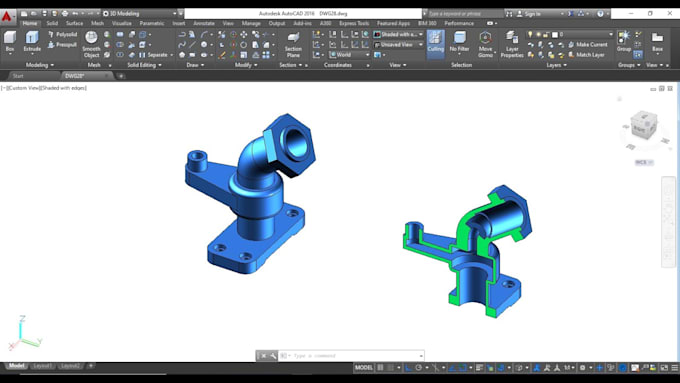
Task: Select the solid blue pipe fitting model
Action: tap(250, 193)
